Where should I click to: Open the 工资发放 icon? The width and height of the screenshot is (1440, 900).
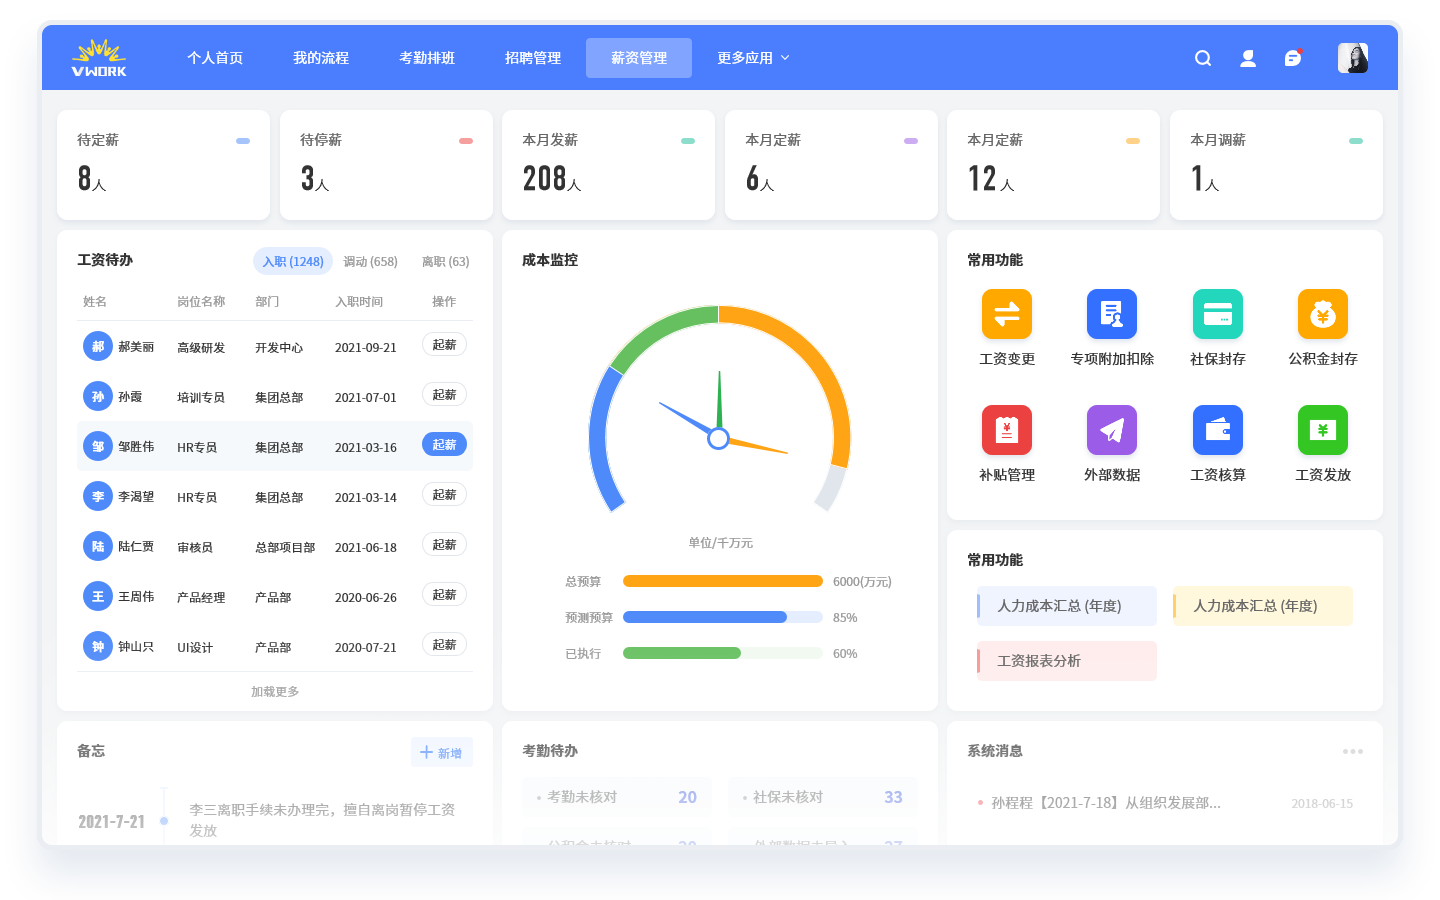tap(1322, 430)
